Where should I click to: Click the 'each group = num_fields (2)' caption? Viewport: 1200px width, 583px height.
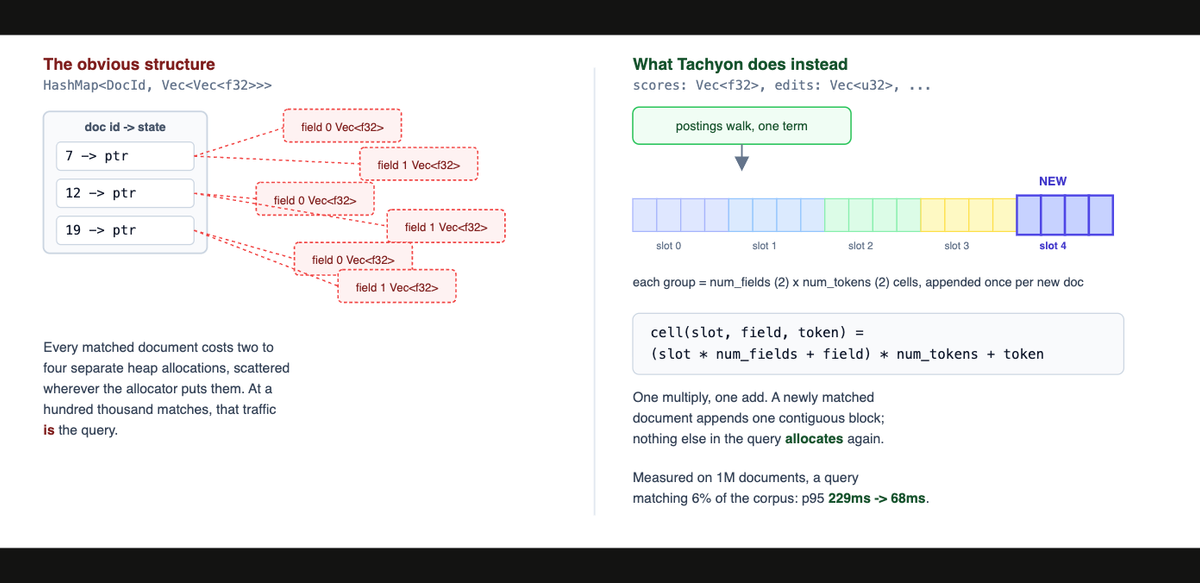858,283
